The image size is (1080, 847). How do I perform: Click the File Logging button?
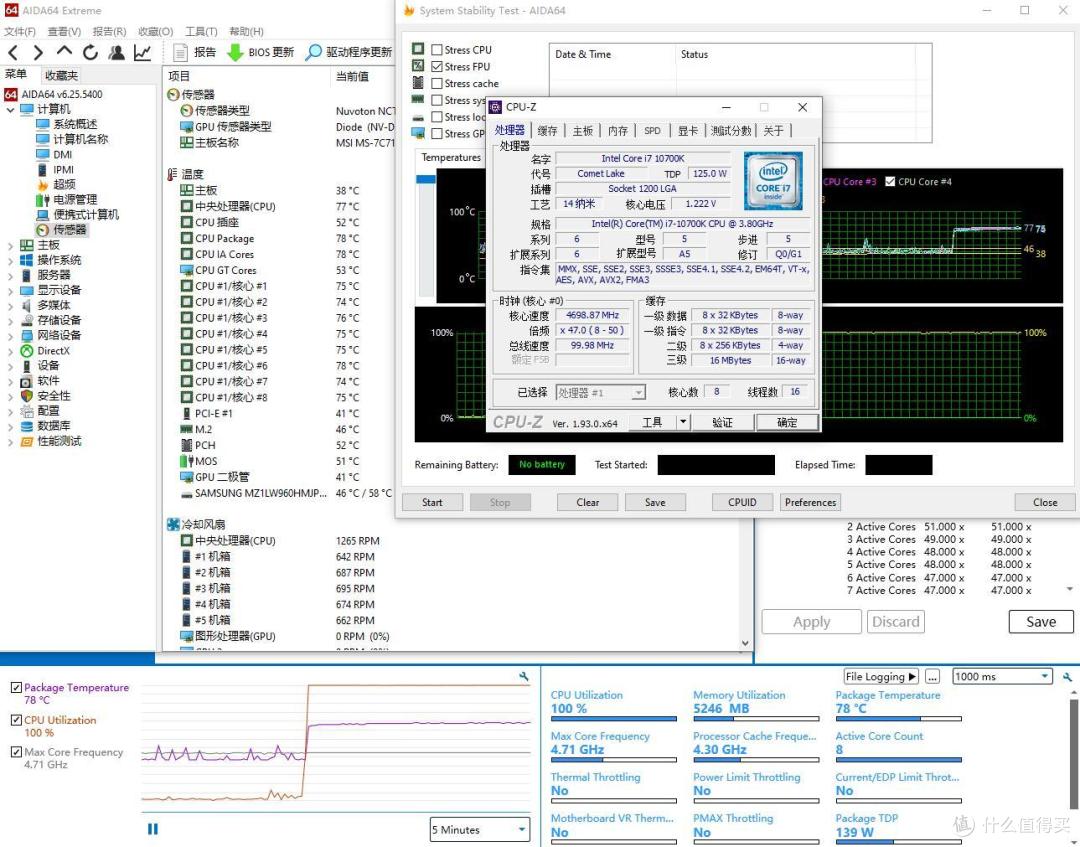[882, 677]
